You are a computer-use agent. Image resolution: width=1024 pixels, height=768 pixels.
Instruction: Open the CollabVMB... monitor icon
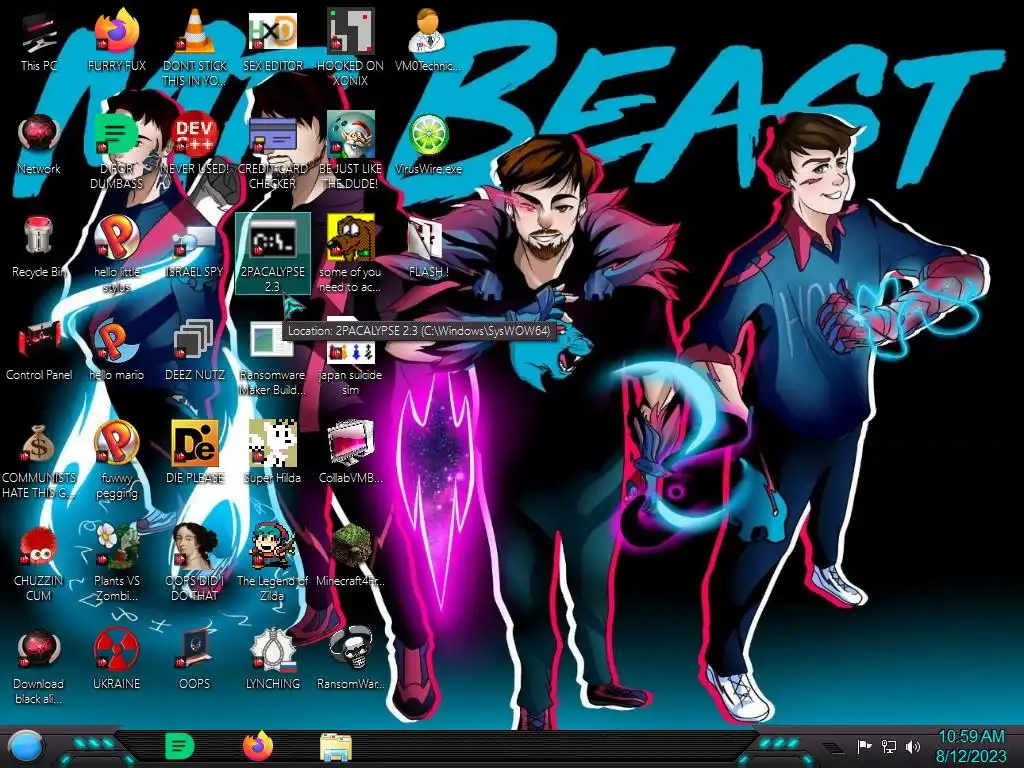coord(351,453)
